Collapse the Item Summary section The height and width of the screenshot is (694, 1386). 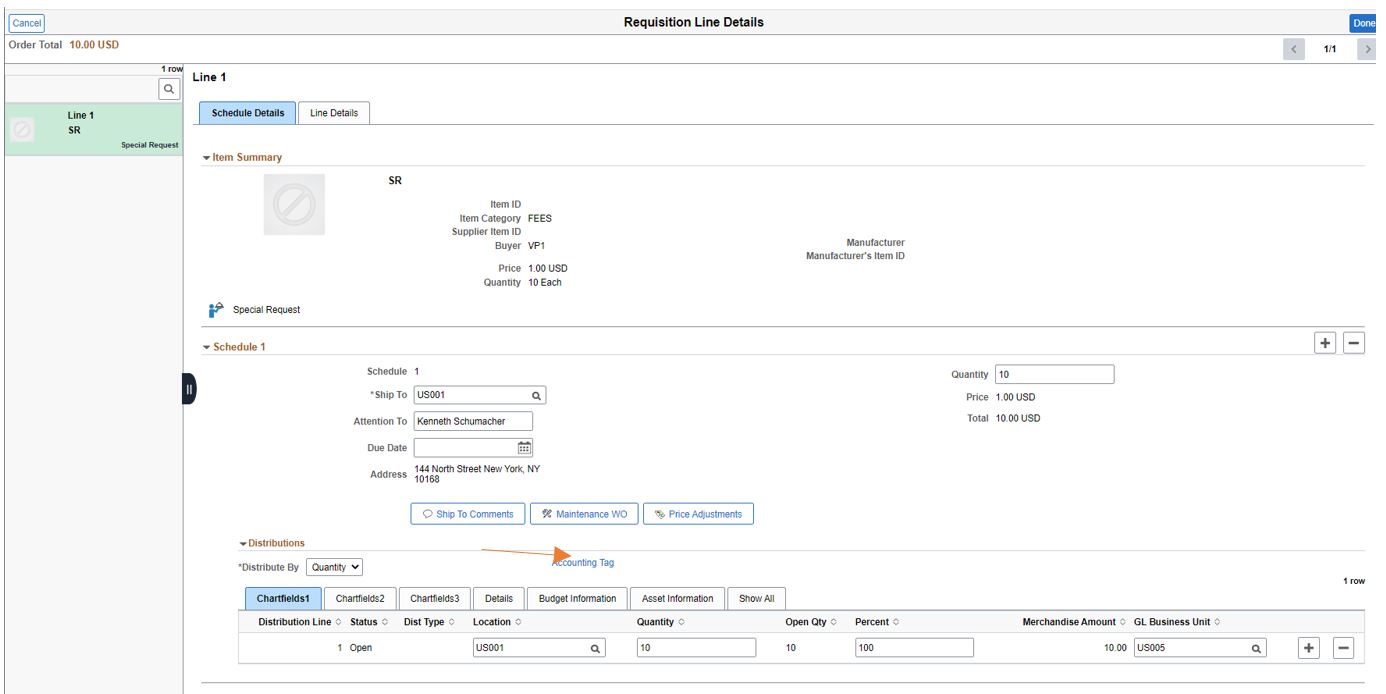click(x=208, y=156)
